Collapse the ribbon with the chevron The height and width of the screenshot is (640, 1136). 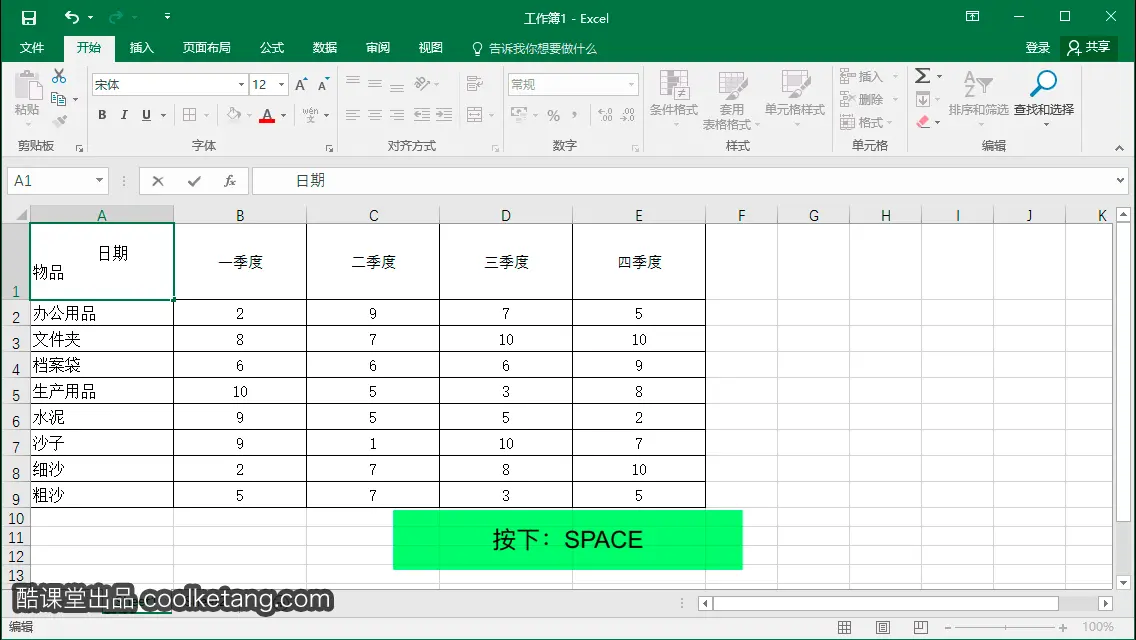[1119, 148]
